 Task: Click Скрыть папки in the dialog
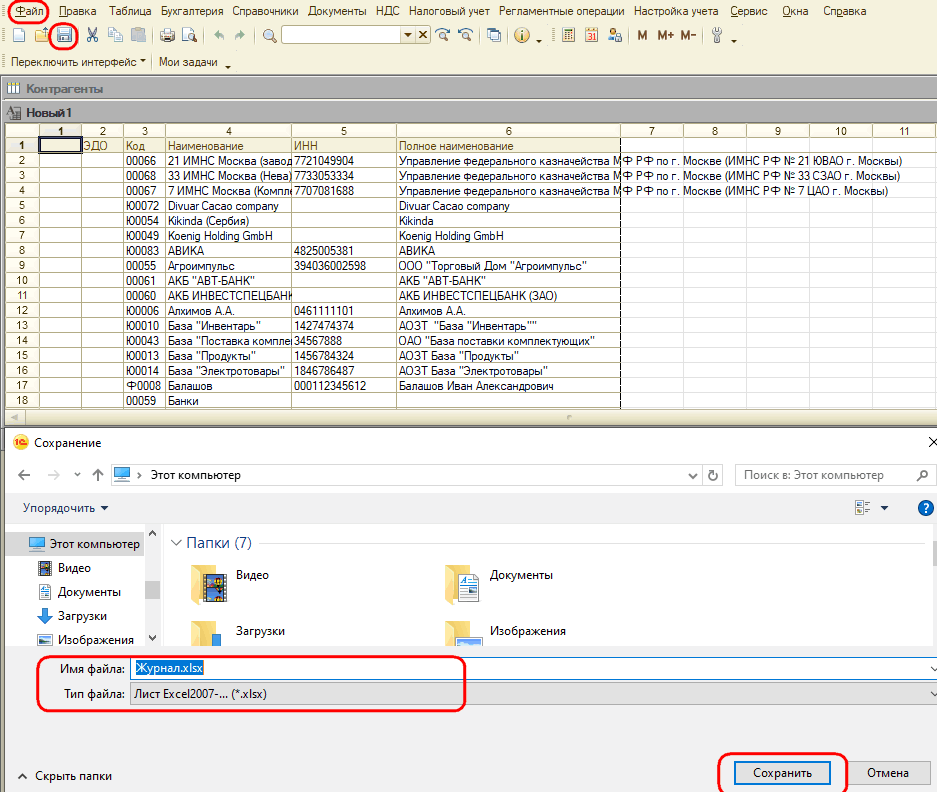click(x=65, y=776)
